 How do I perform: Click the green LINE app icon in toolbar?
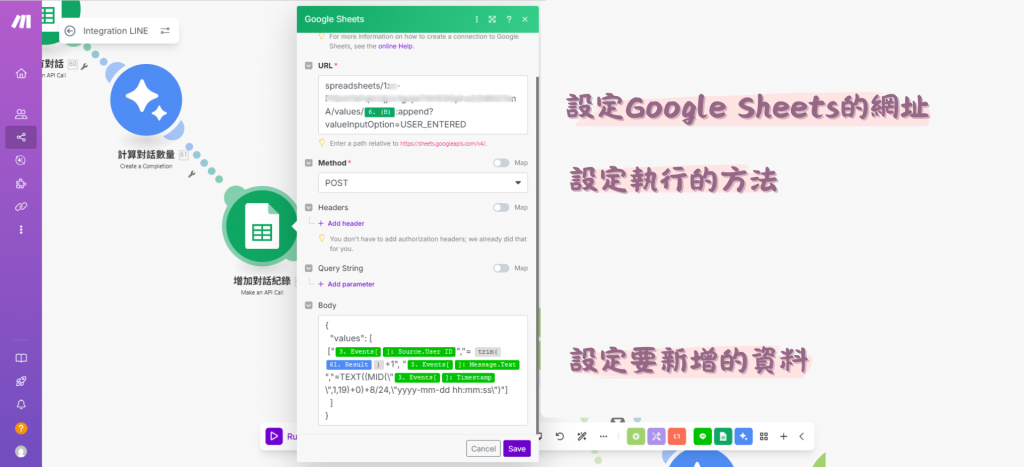click(703, 436)
